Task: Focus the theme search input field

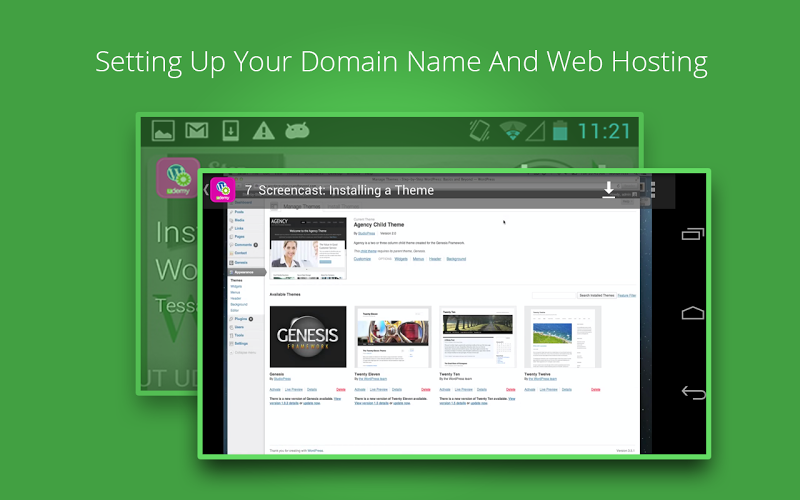Action: click(x=554, y=295)
